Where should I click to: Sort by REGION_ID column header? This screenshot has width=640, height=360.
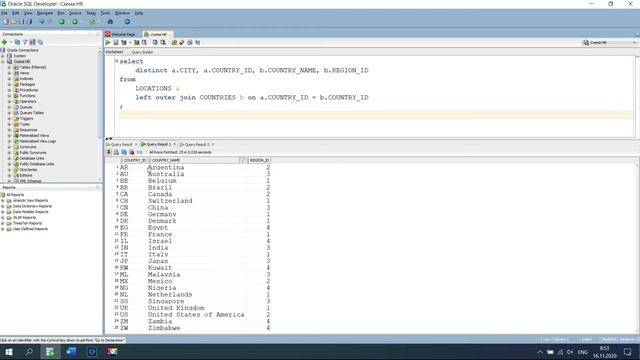pyautogui.click(x=259, y=160)
